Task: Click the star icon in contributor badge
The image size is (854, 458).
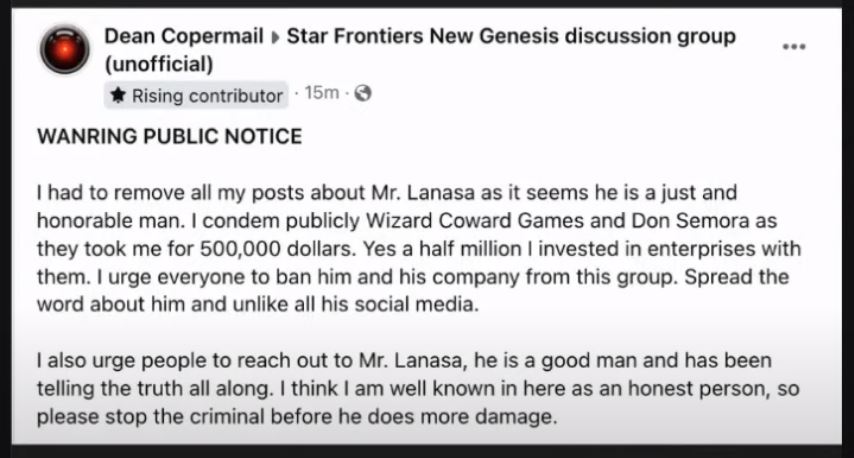Action: coord(118,95)
